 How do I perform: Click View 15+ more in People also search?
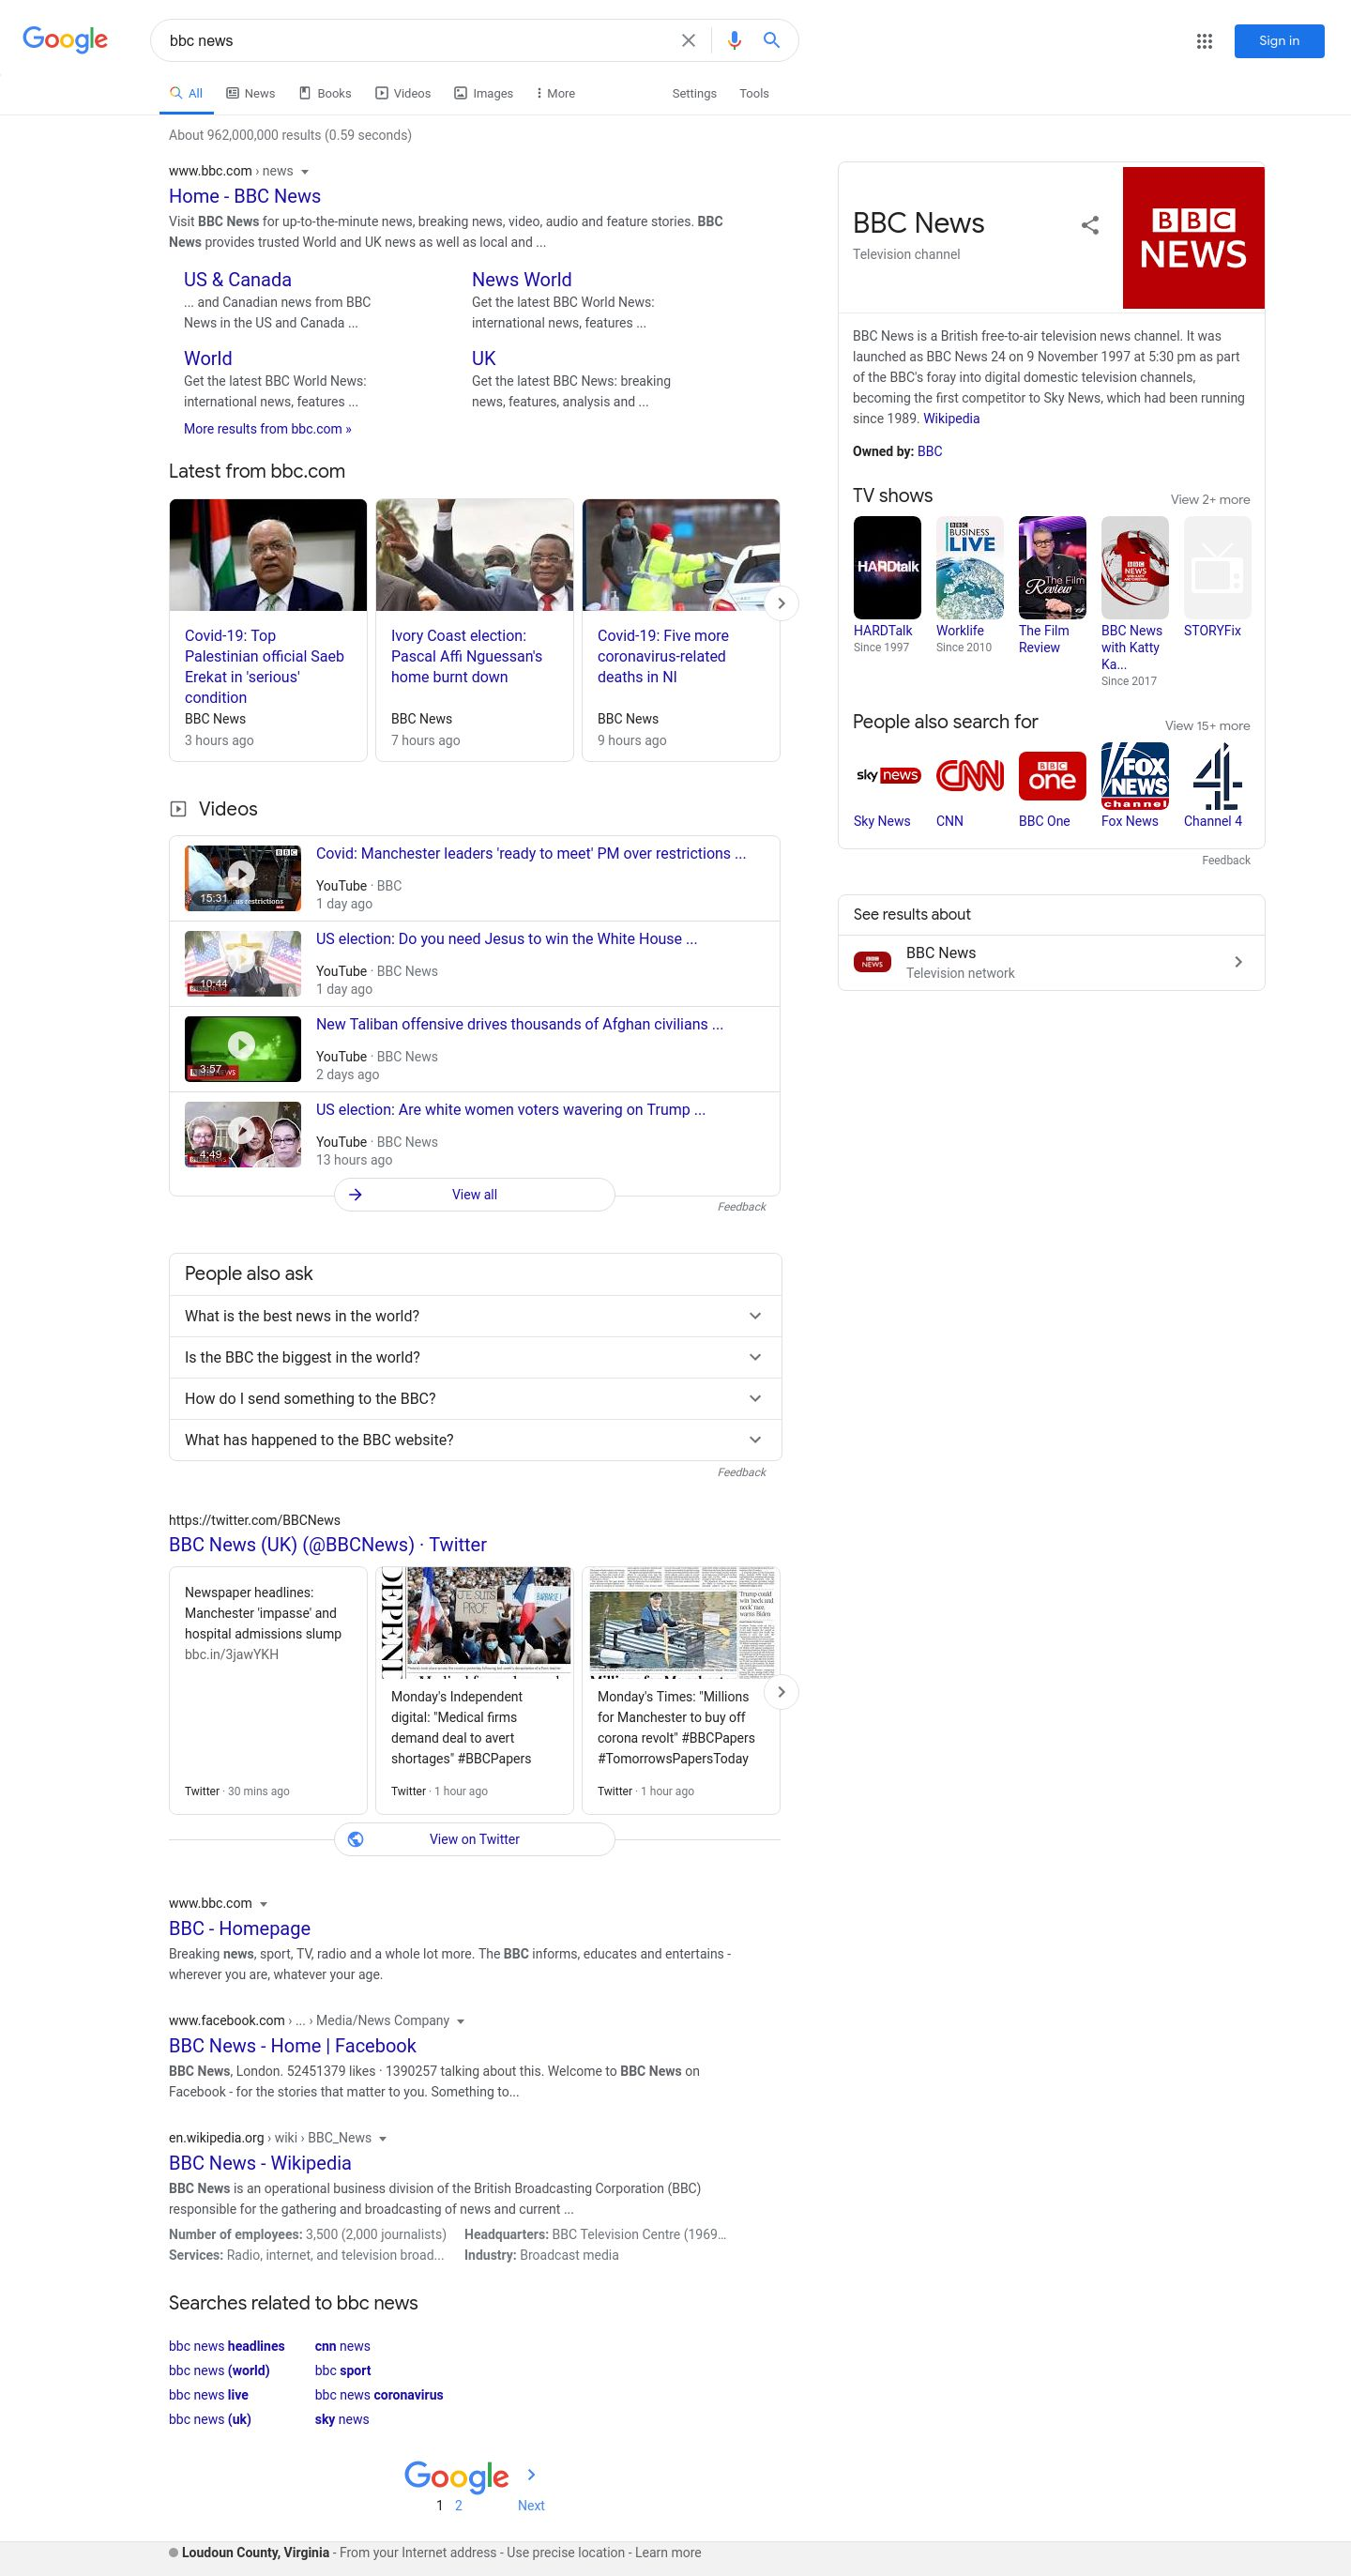(1207, 726)
